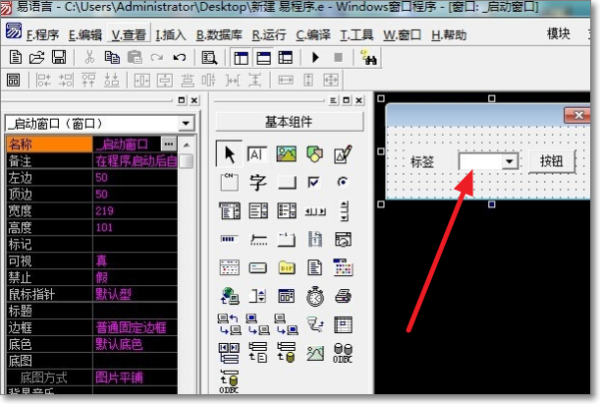Open the F.程序 menu
The width and height of the screenshot is (600, 404).
42,35
